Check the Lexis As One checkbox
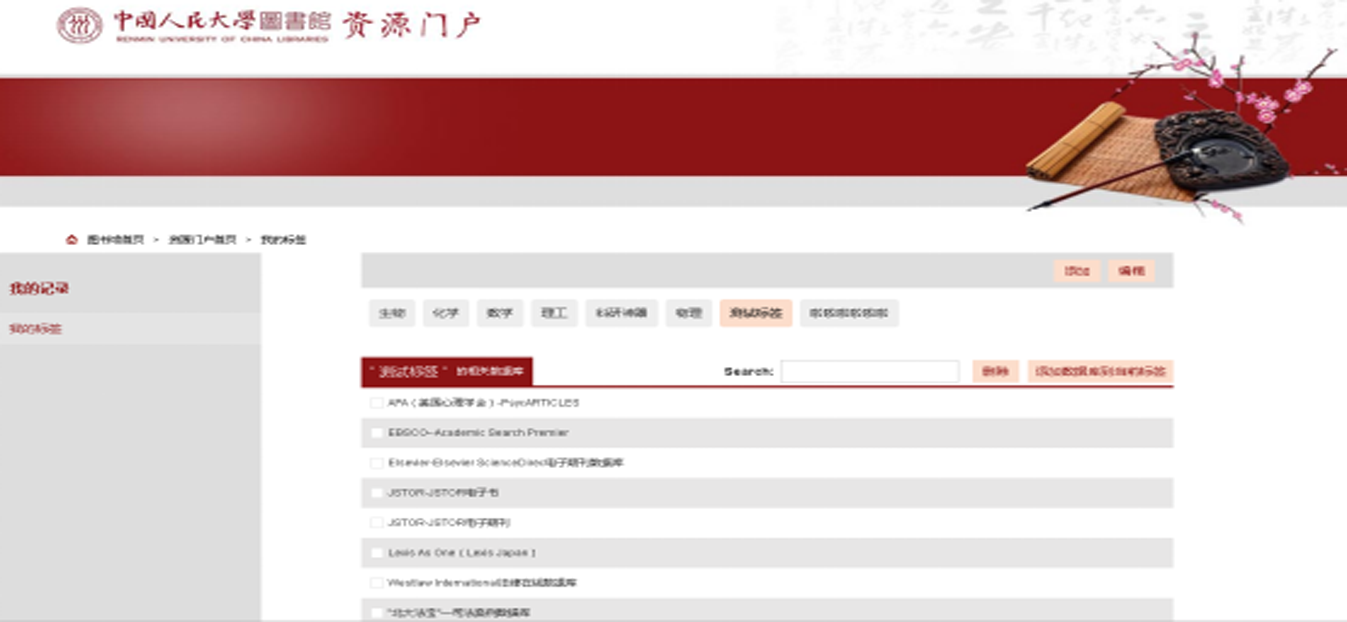 [377, 553]
